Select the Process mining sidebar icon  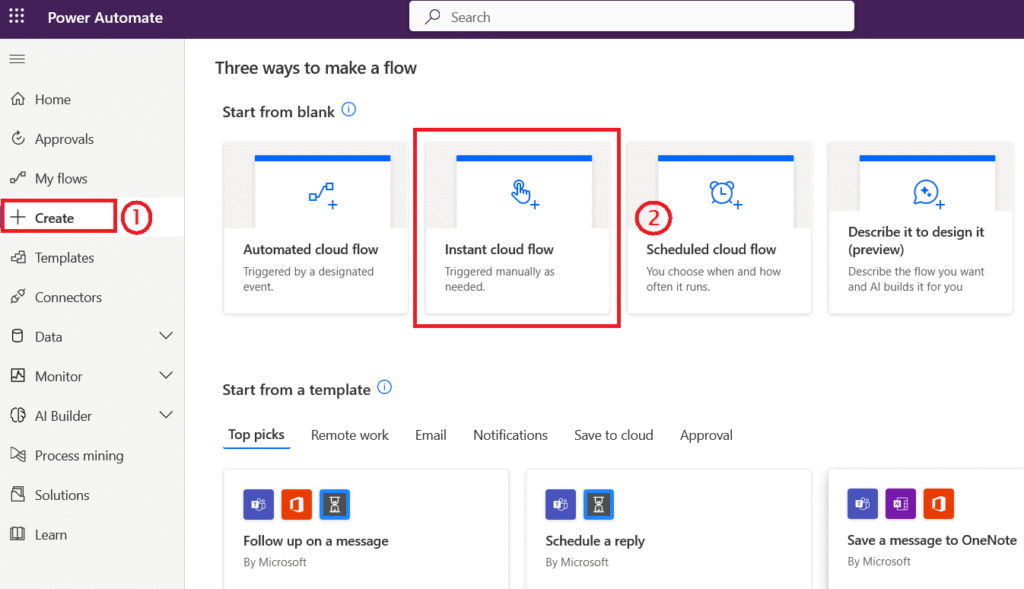17,455
